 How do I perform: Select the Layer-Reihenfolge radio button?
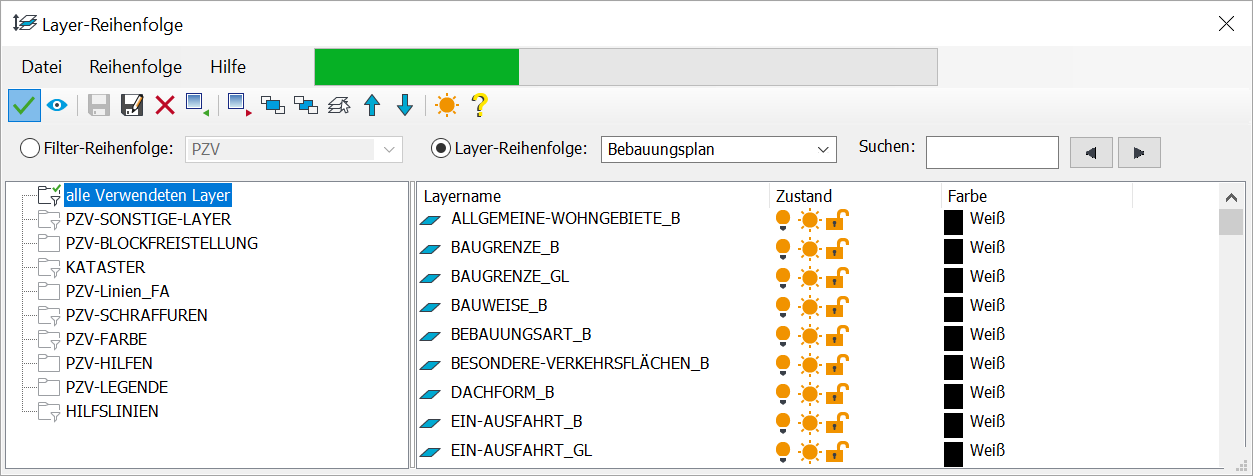click(x=441, y=148)
